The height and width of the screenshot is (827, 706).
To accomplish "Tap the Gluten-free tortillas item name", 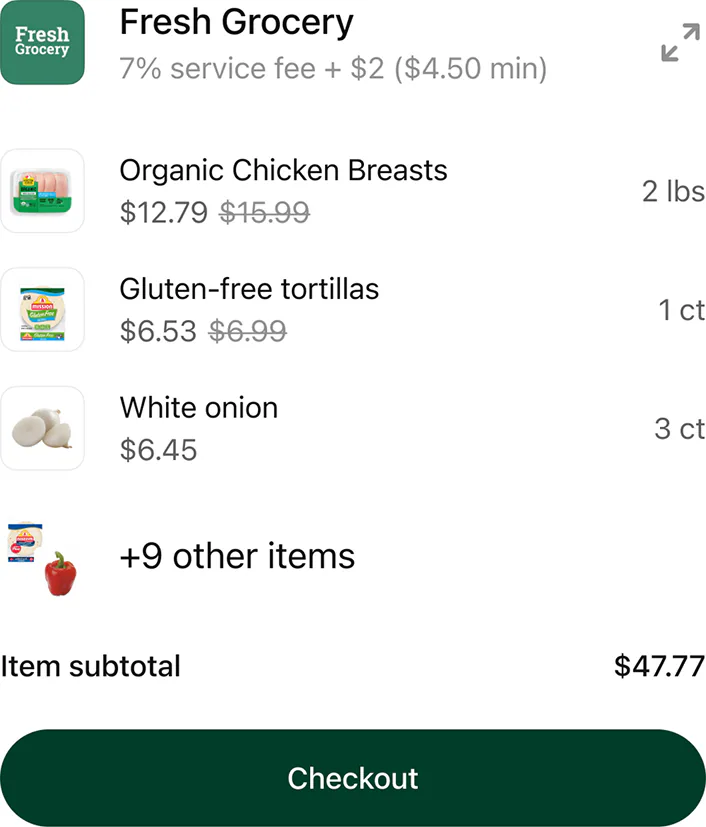I will pyautogui.click(x=249, y=289).
